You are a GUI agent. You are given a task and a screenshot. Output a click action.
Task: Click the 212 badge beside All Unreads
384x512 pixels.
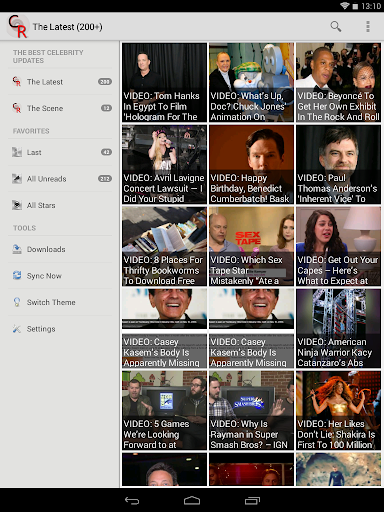click(x=105, y=179)
